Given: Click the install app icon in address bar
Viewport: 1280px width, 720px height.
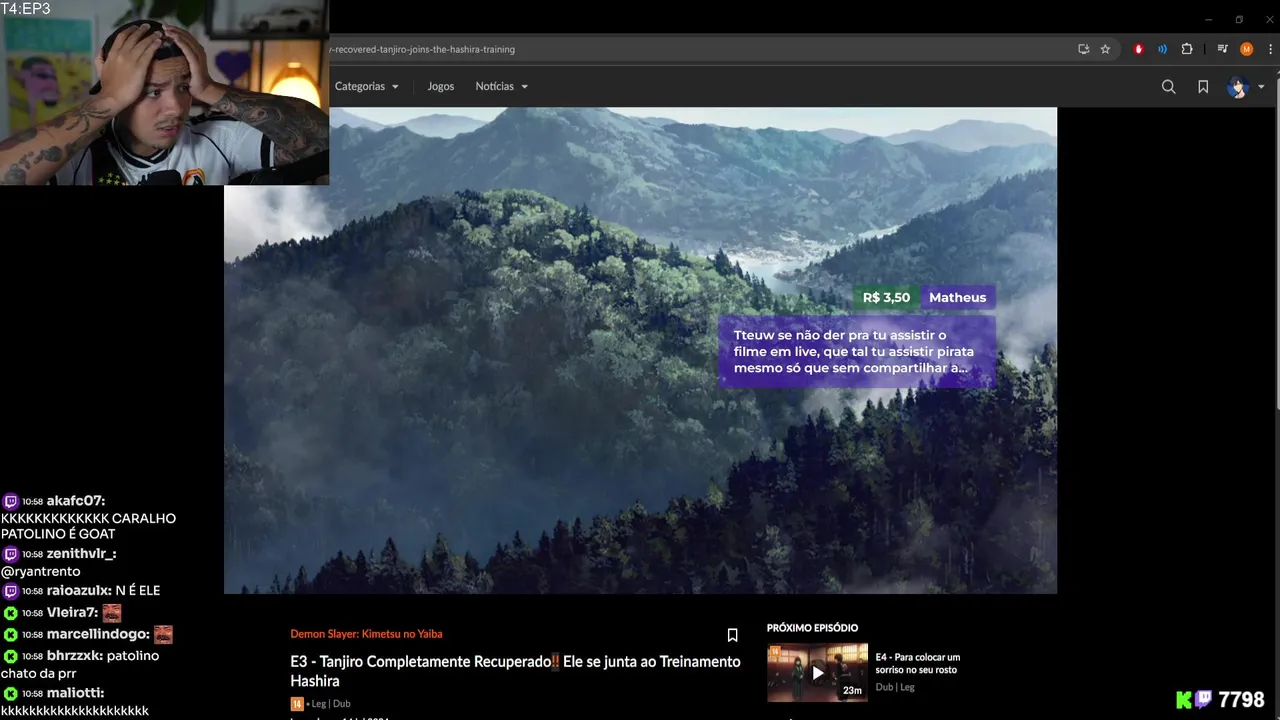Looking at the screenshot, I should click(x=1083, y=49).
